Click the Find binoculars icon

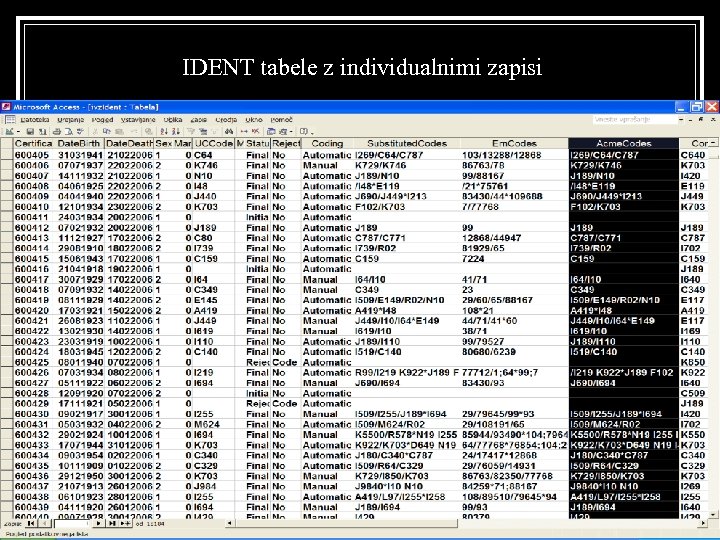[230, 131]
